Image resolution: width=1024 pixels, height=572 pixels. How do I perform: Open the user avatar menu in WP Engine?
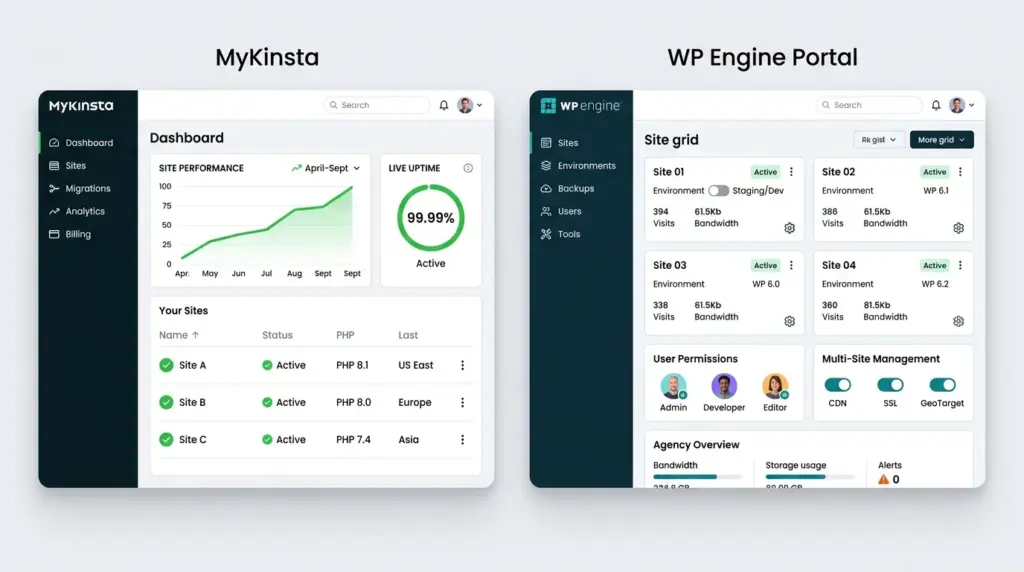tap(962, 105)
